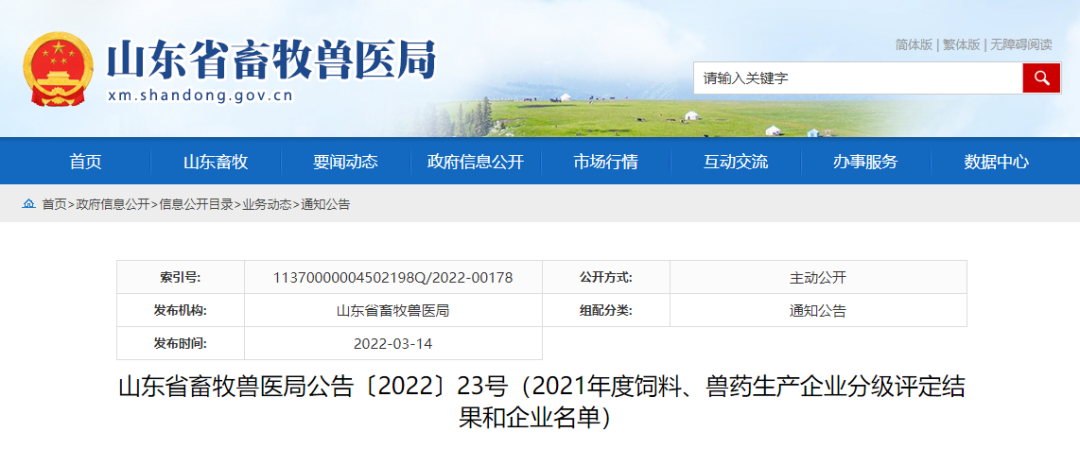Click the announcement title 公告〔2022〕23号

click(x=540, y=403)
